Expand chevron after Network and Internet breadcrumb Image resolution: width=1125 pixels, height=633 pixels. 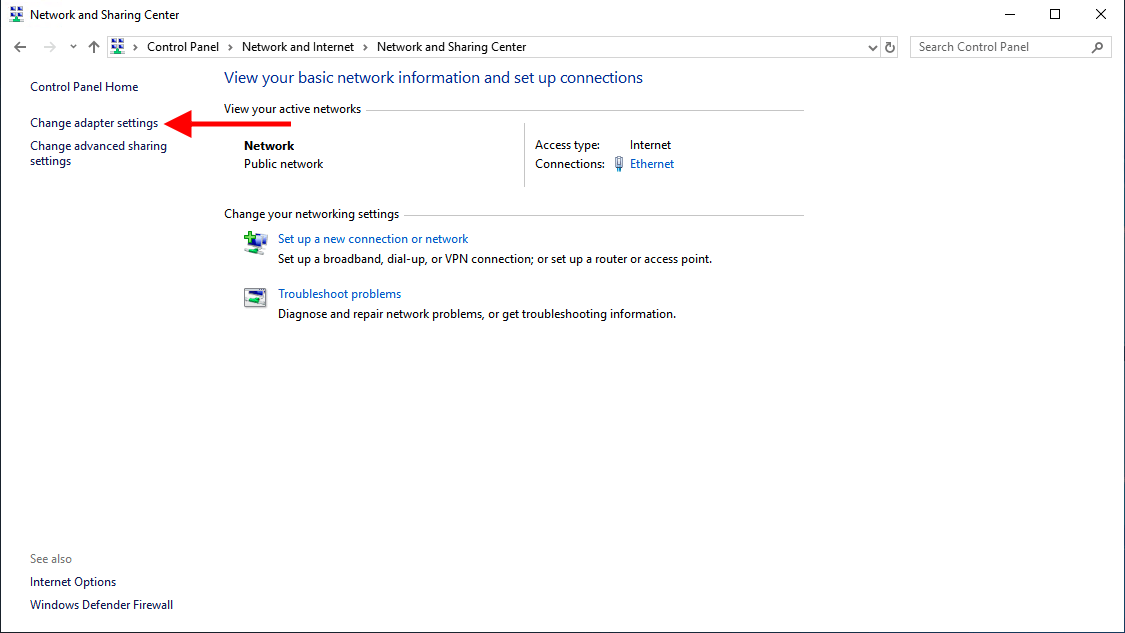click(365, 47)
